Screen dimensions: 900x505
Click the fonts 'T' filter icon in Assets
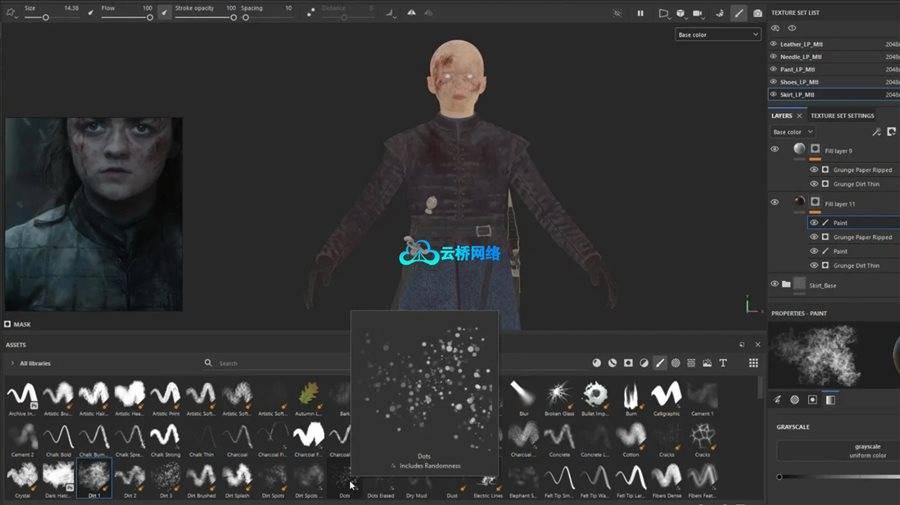pos(722,363)
